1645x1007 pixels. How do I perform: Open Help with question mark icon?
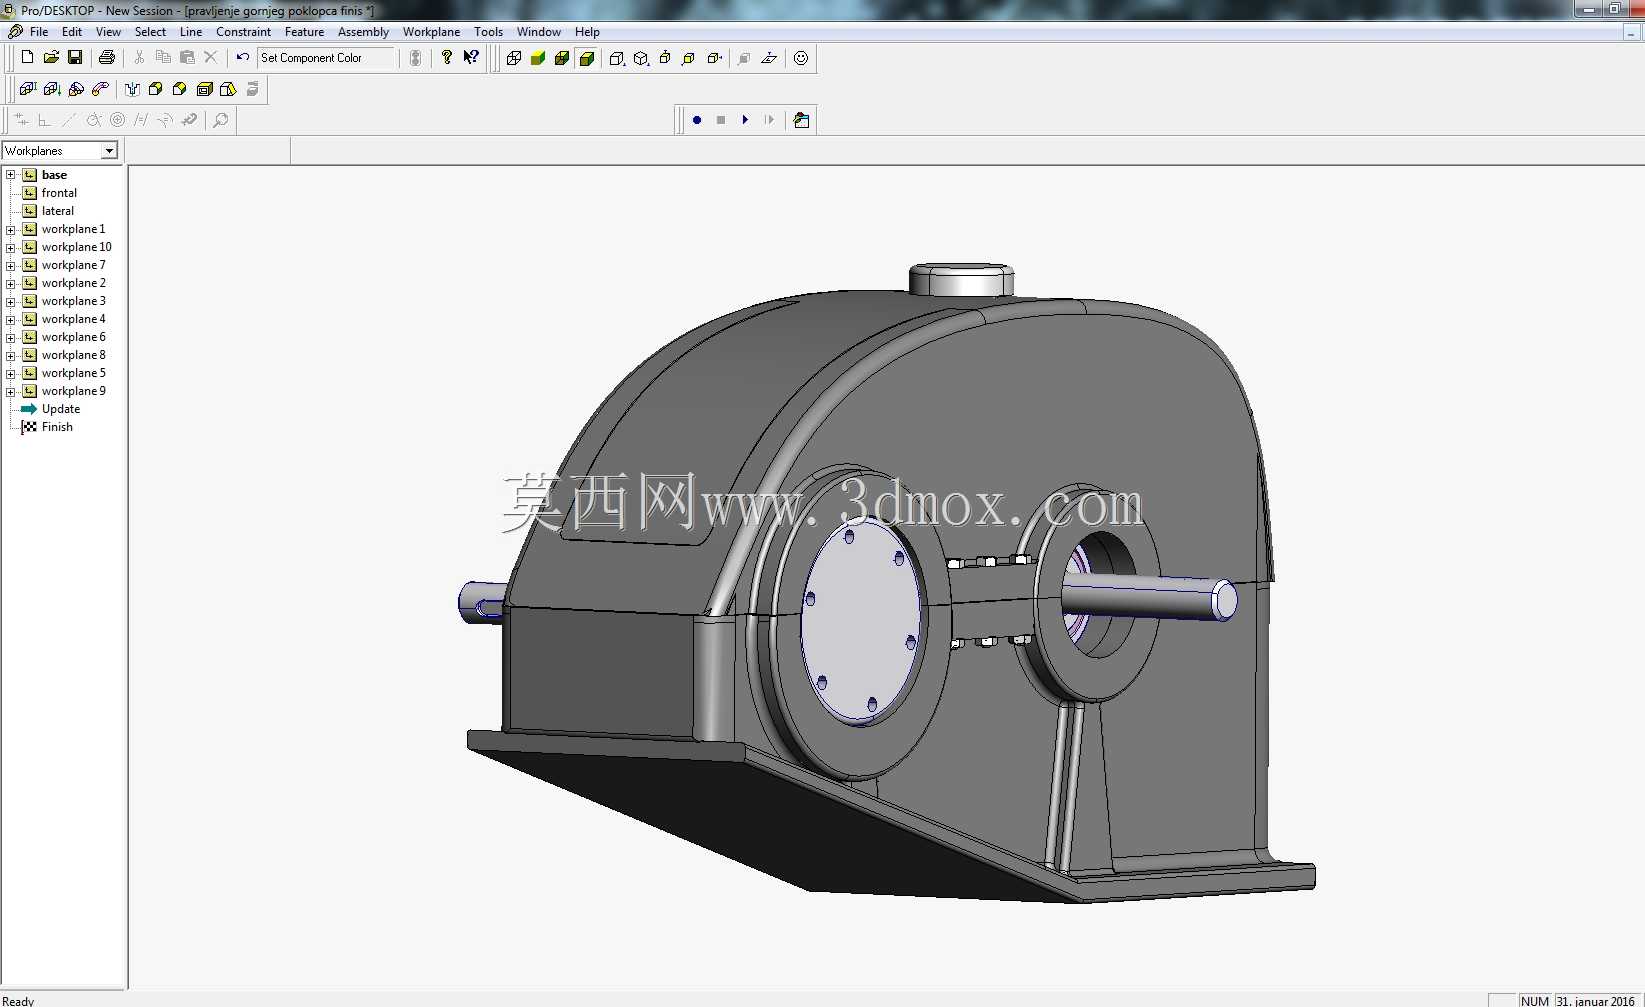click(447, 58)
